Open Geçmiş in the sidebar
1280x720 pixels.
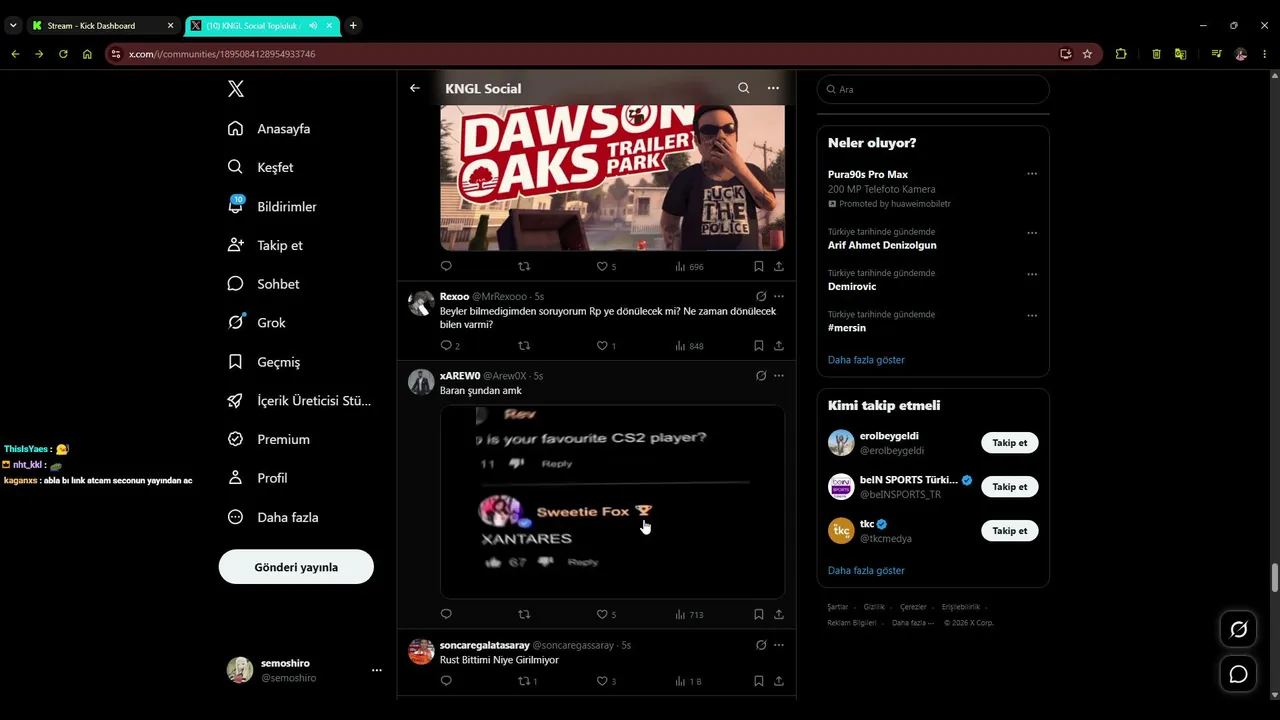point(264,362)
